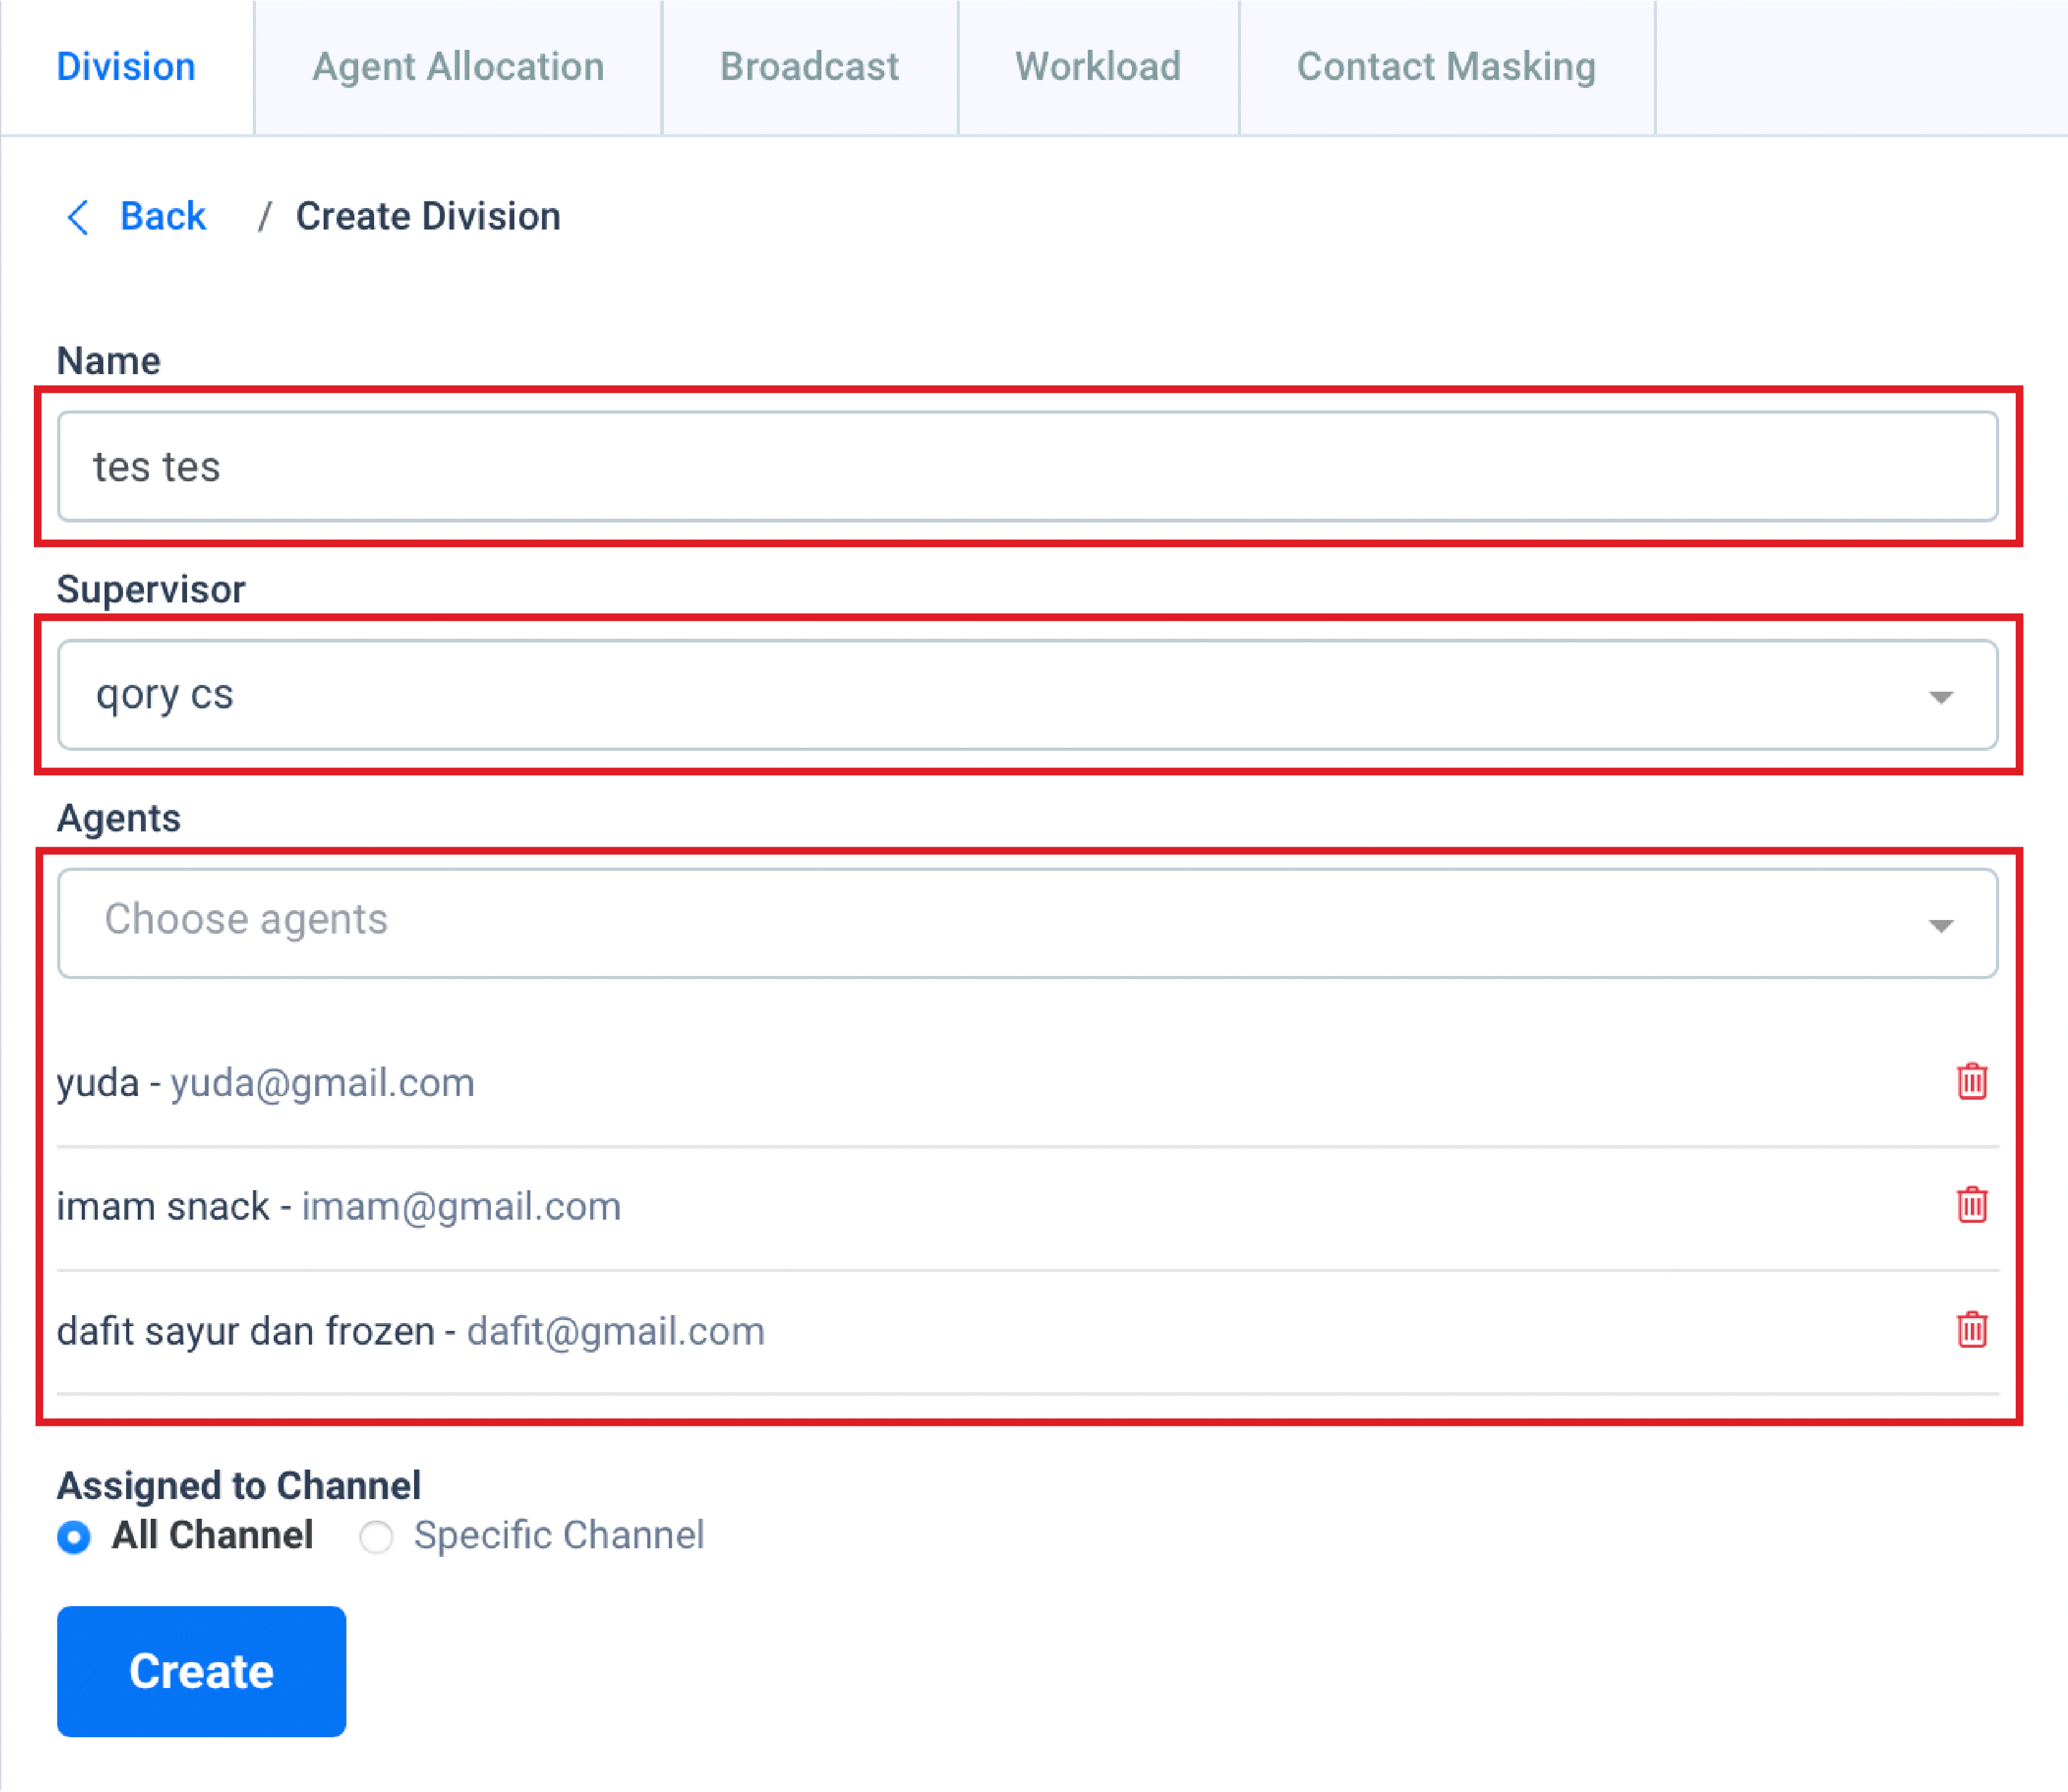Delete agent yuda with trash icon
2068x1792 pixels.
[x=1971, y=1081]
